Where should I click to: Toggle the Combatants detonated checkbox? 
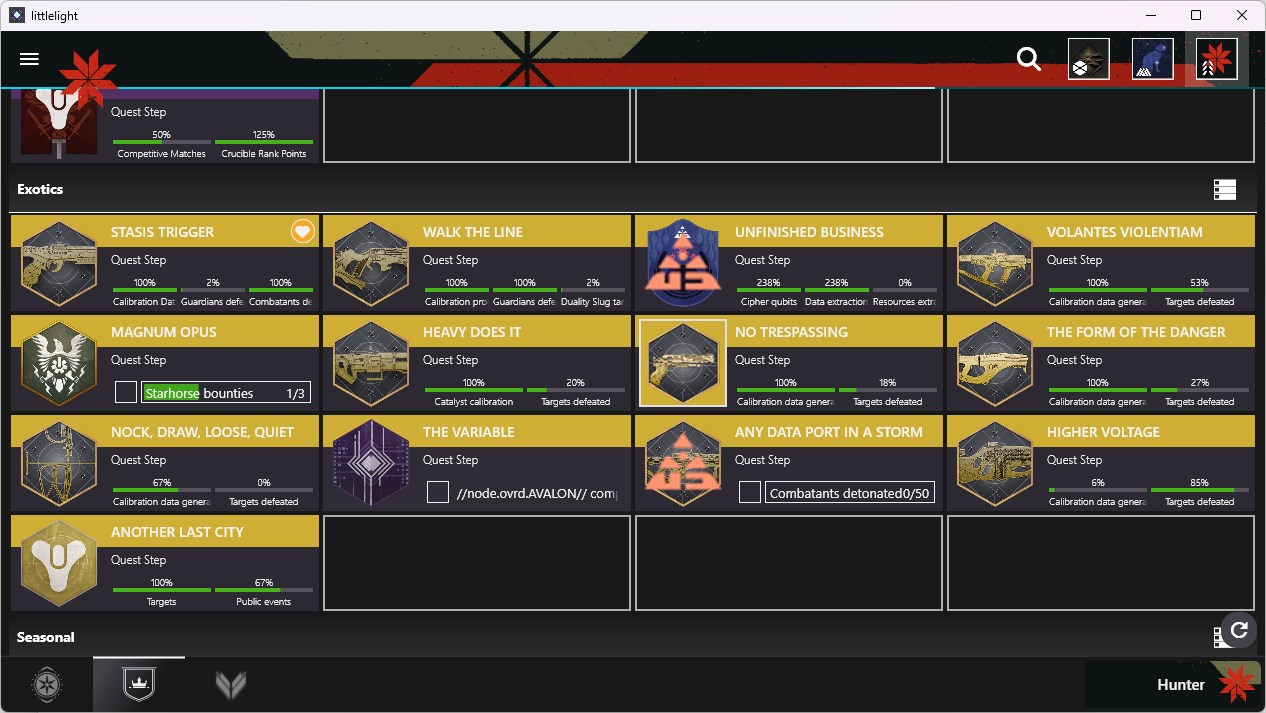749,492
